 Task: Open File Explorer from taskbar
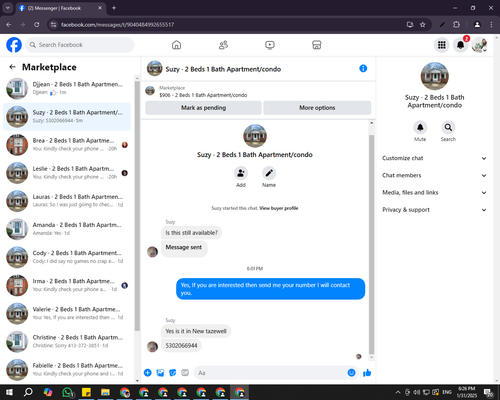coord(105,392)
